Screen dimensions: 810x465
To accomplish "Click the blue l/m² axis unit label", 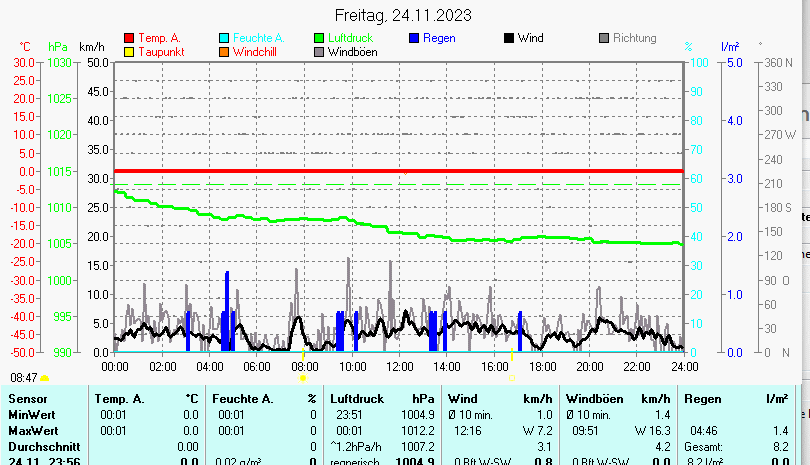I will coord(730,47).
